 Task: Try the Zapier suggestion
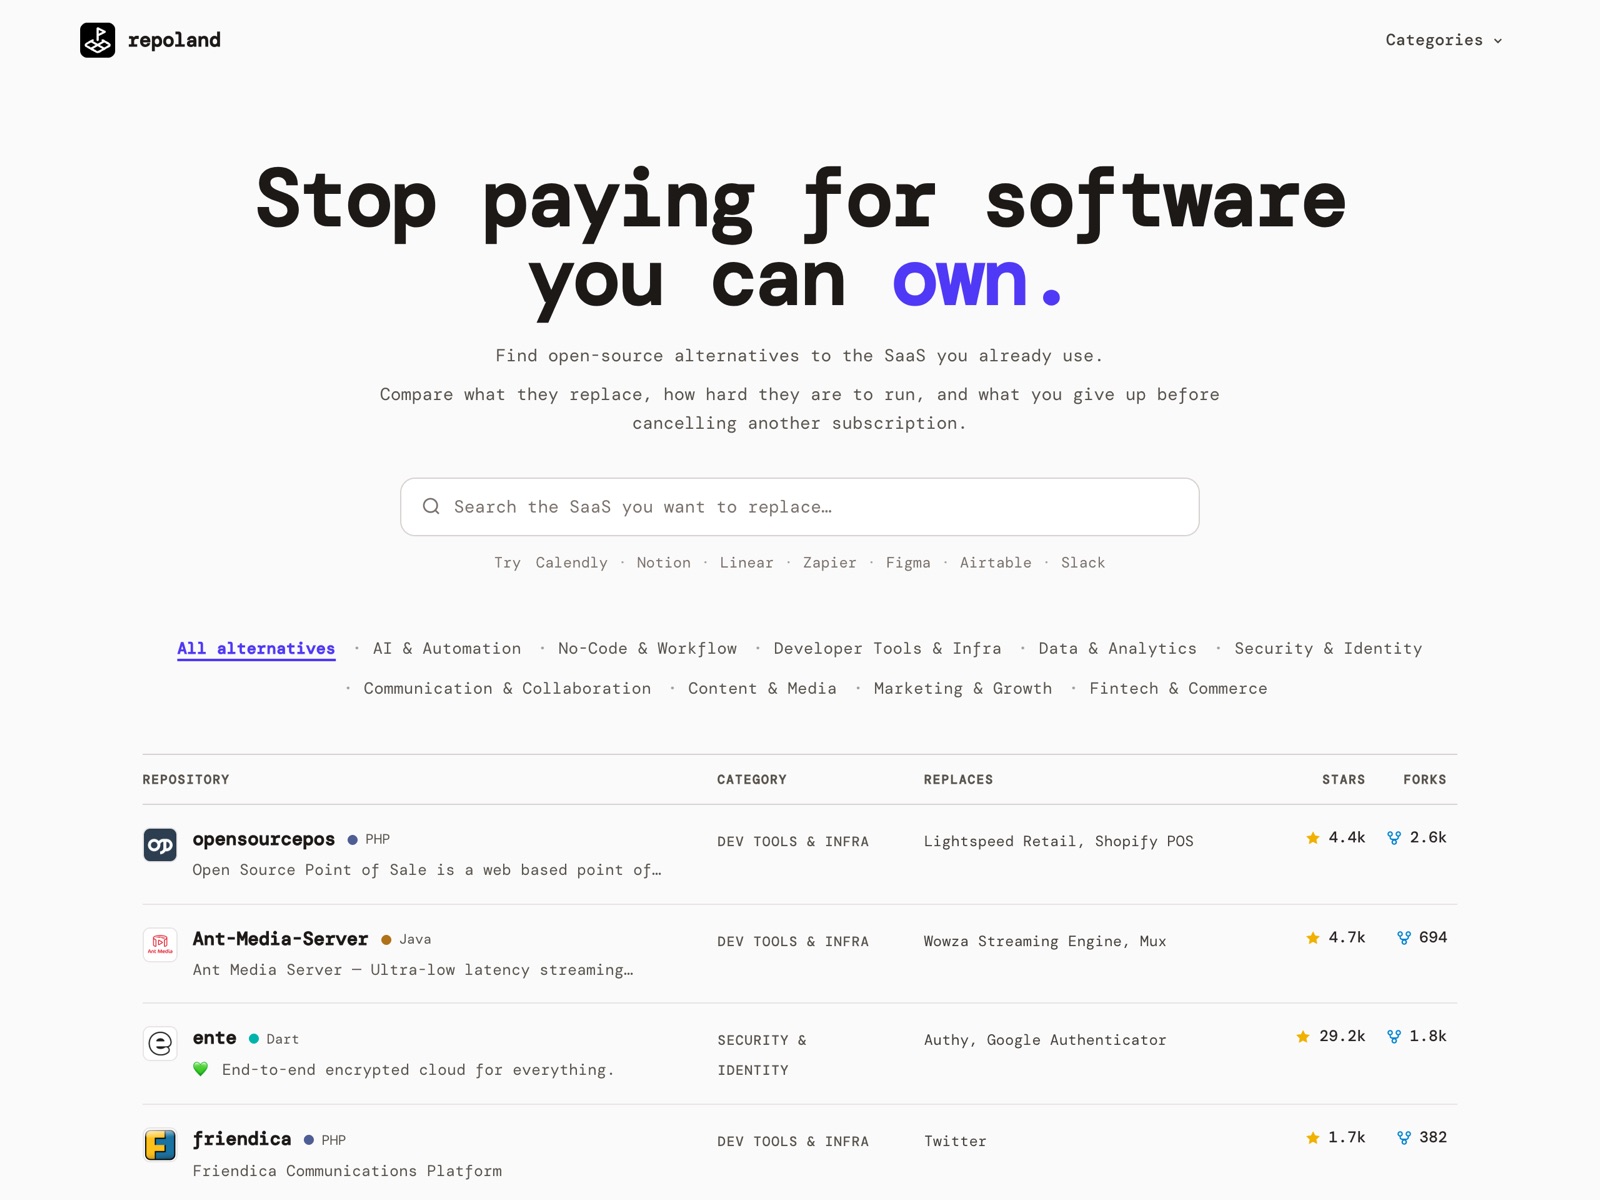(x=829, y=563)
